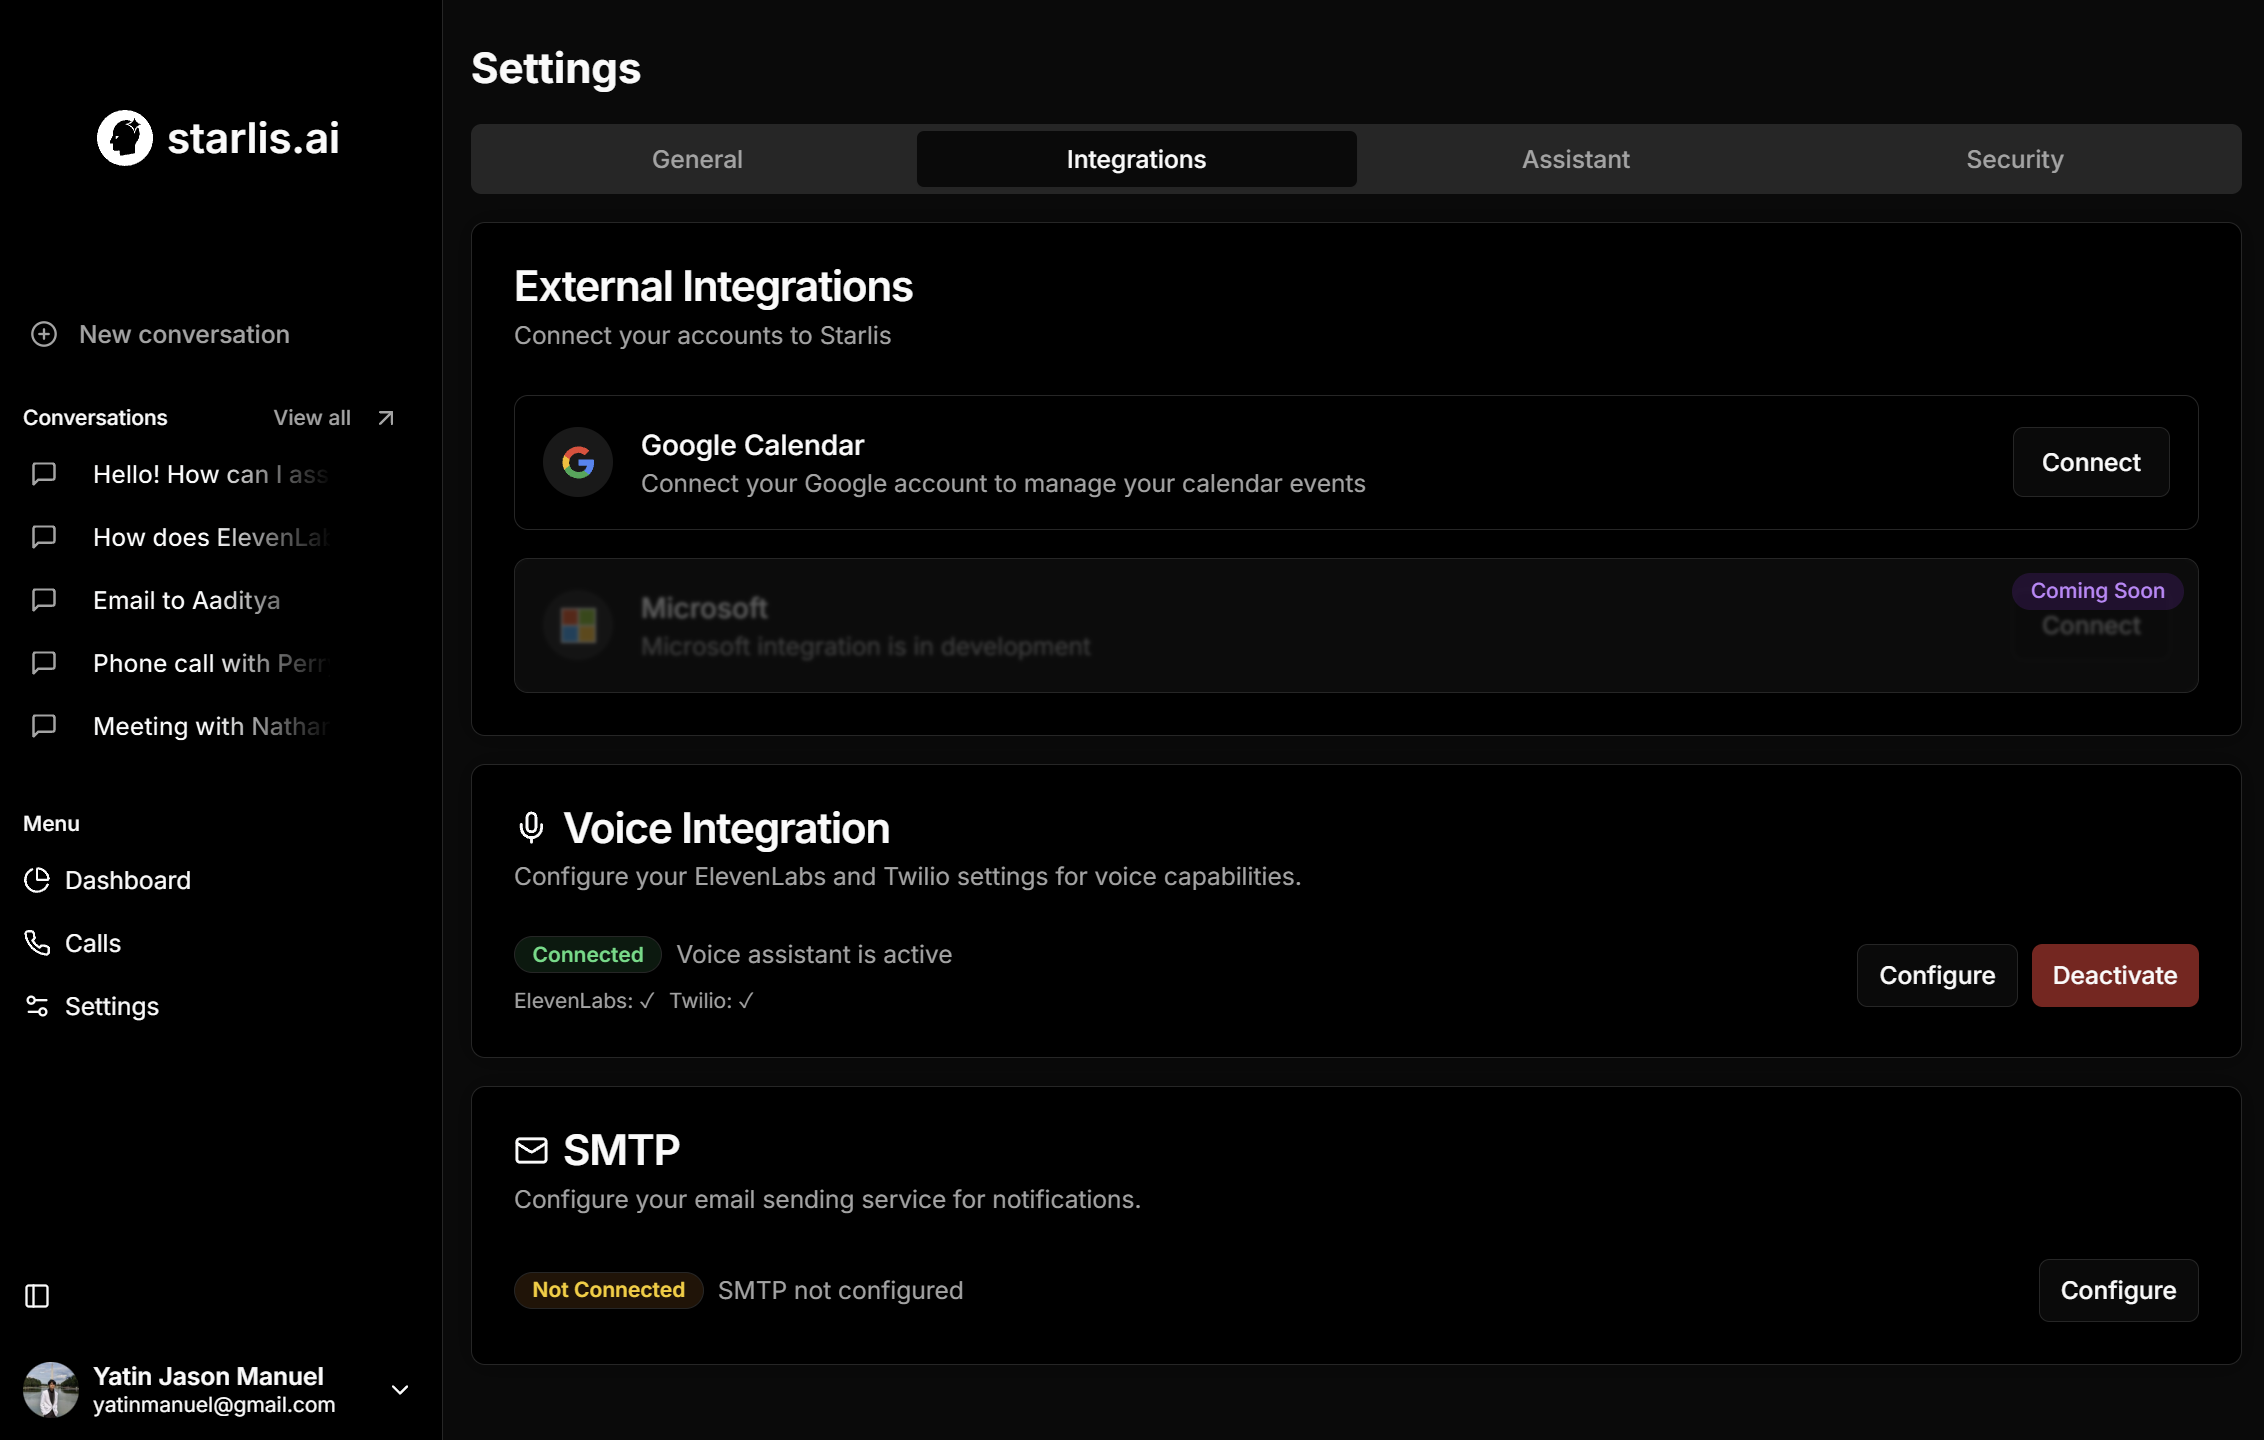The image size is (2264, 1440).
Task: Switch to the General tab
Action: tap(697, 159)
